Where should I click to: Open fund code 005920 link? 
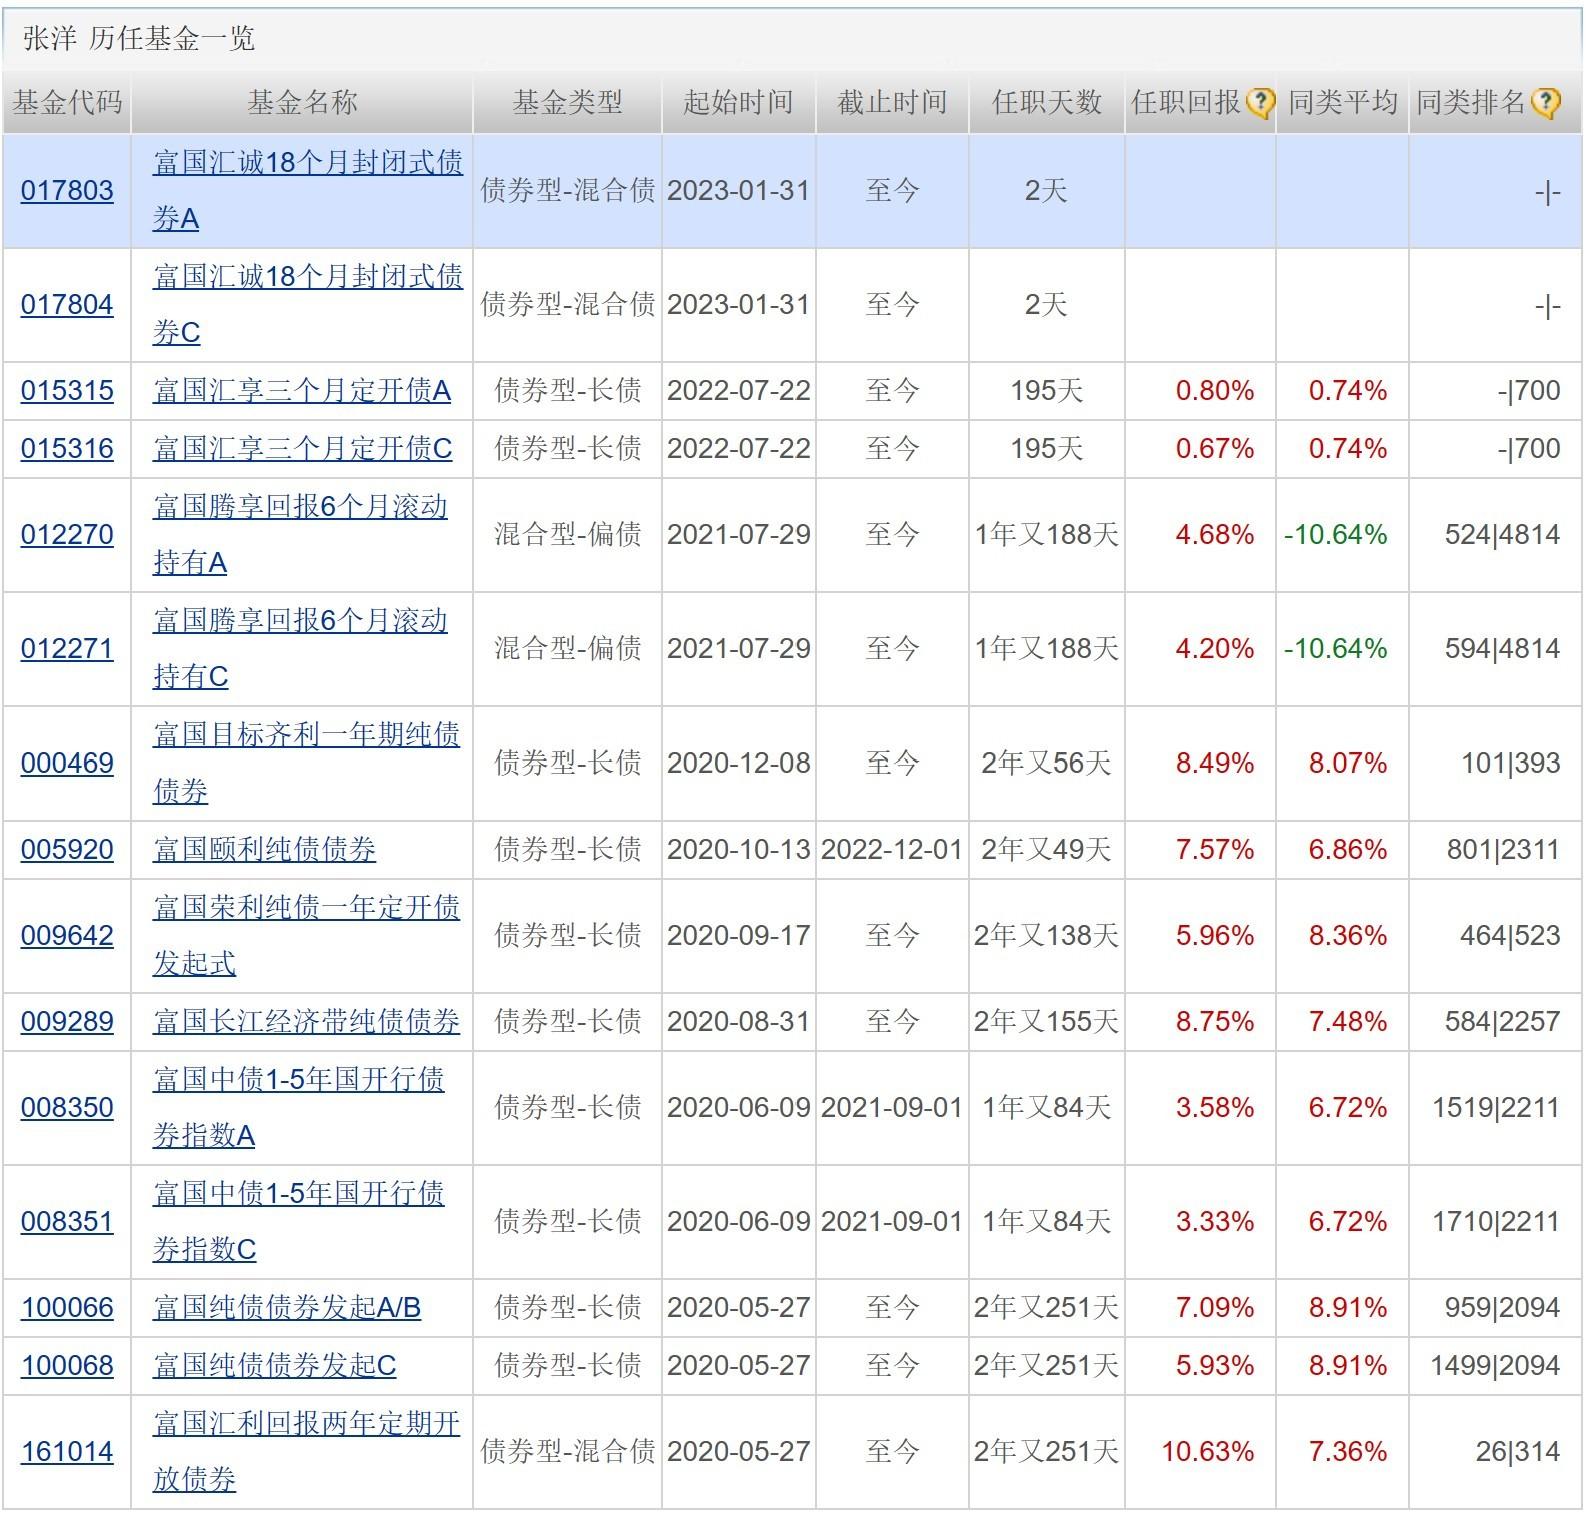click(67, 850)
